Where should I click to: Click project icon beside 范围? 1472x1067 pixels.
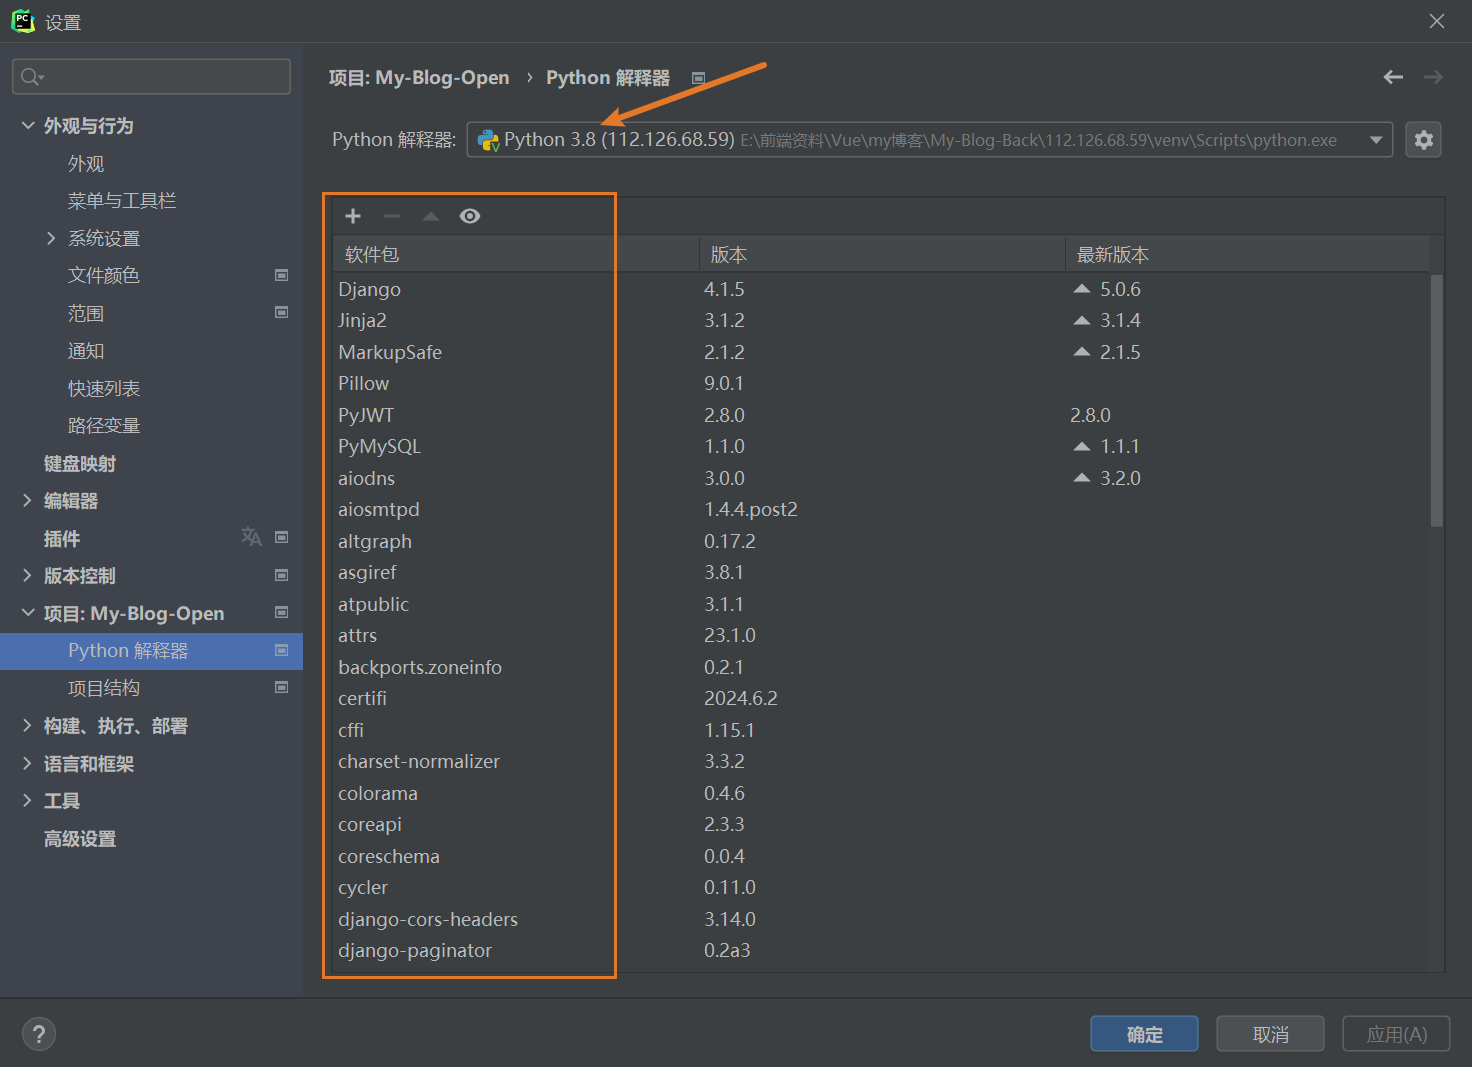pos(282,312)
